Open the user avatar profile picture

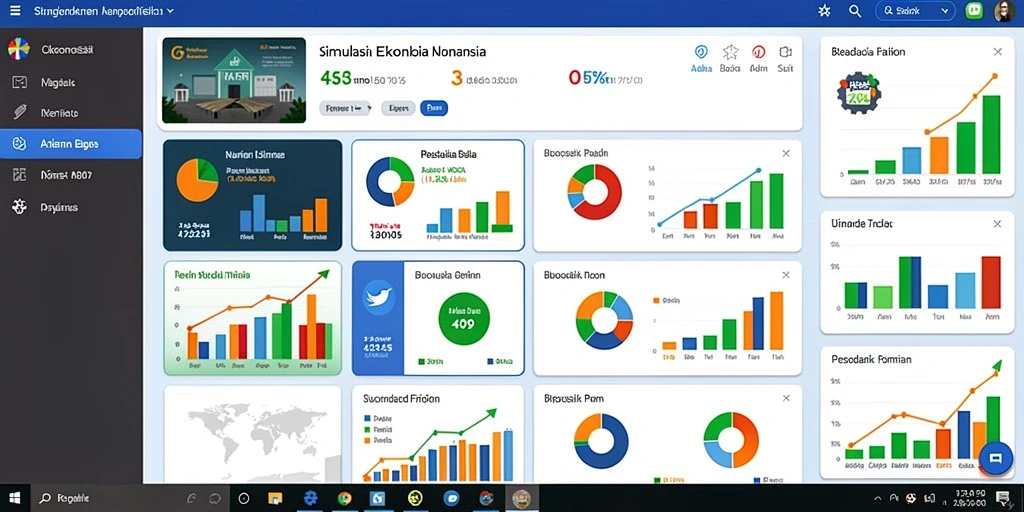pos(1004,10)
